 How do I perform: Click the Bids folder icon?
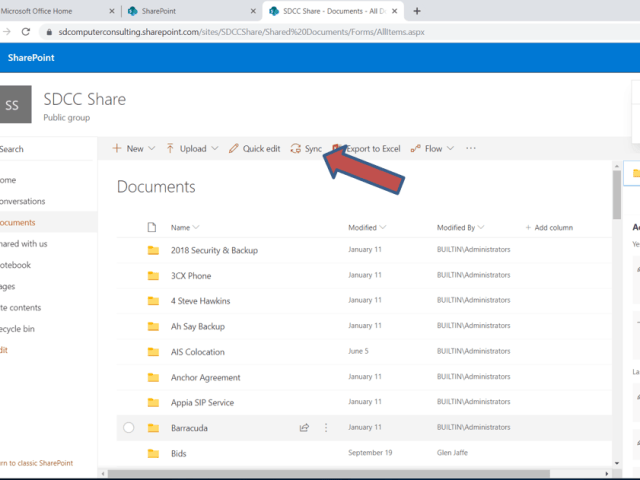(x=153, y=453)
